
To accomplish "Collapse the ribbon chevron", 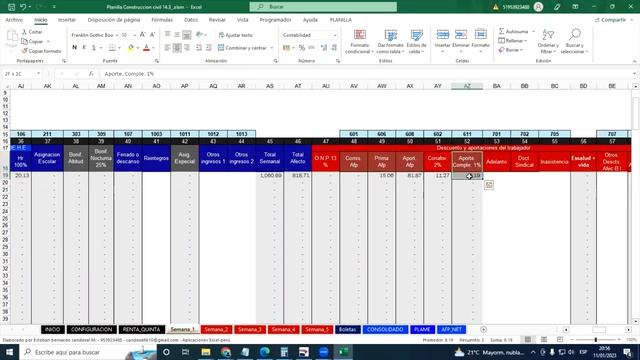I will click(634, 61).
